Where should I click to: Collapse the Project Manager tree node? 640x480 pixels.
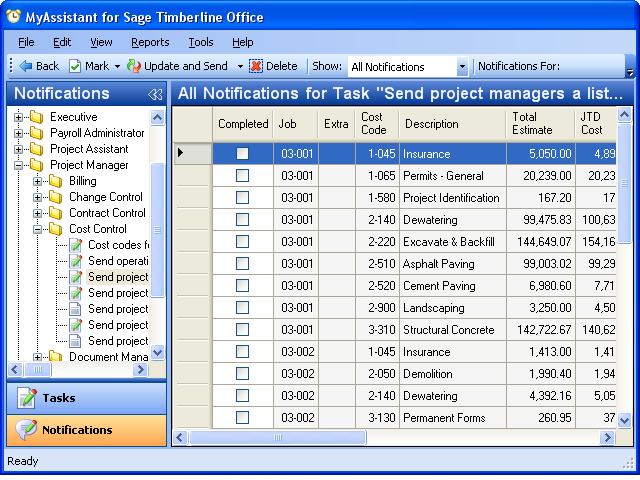pyautogui.click(x=18, y=165)
